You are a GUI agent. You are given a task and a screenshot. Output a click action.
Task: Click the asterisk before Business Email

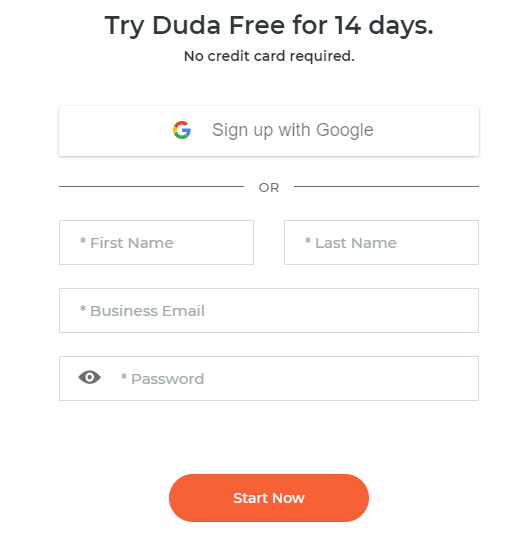(83, 309)
